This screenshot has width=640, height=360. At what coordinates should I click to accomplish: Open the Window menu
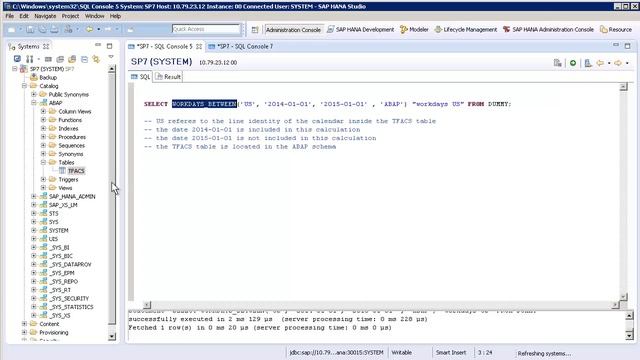[x=94, y=16]
